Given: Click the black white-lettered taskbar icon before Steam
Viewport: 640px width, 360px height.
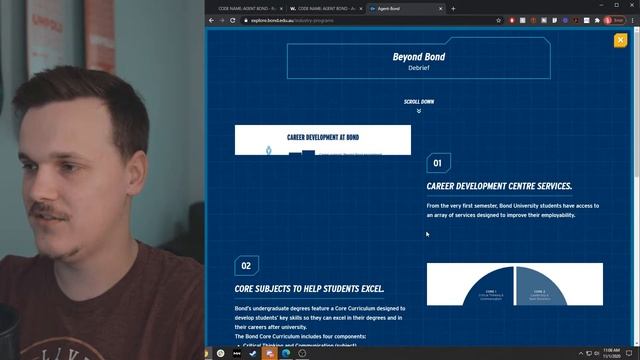Looking at the screenshot, I should point(237,353).
